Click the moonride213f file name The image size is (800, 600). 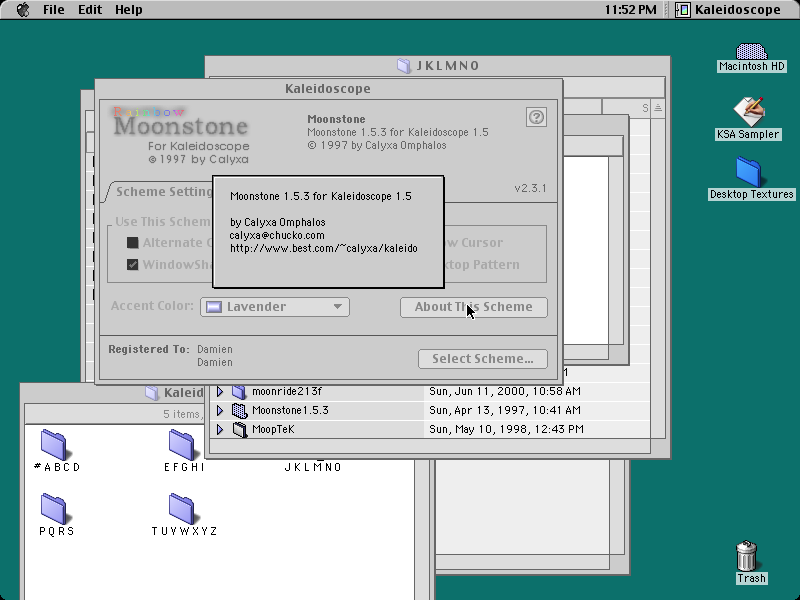coord(287,391)
